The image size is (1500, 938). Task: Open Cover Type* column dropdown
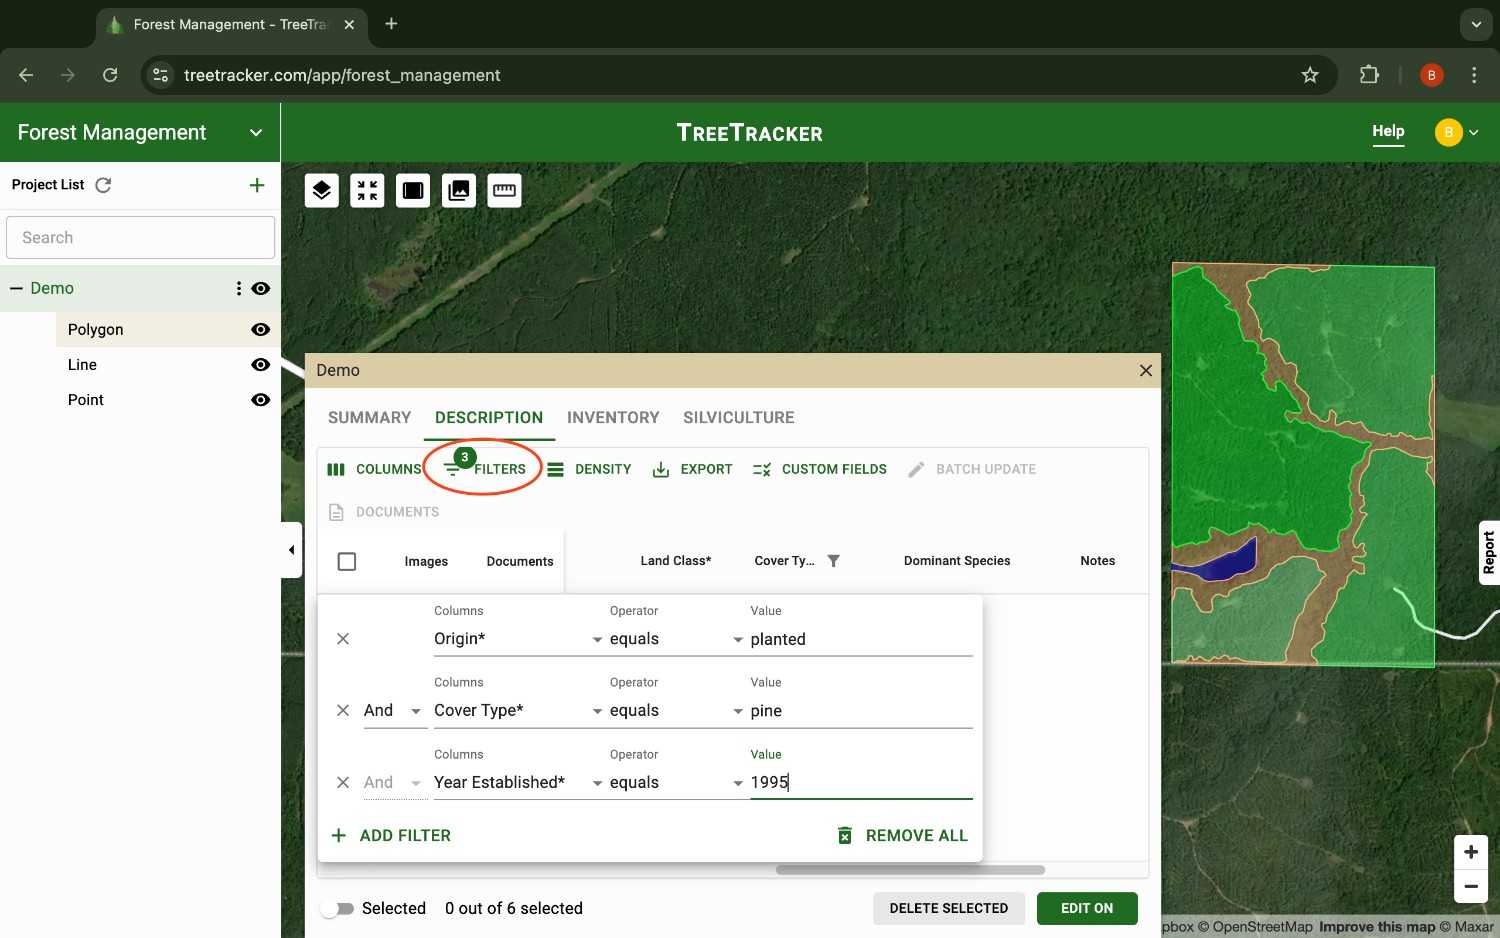519,711
